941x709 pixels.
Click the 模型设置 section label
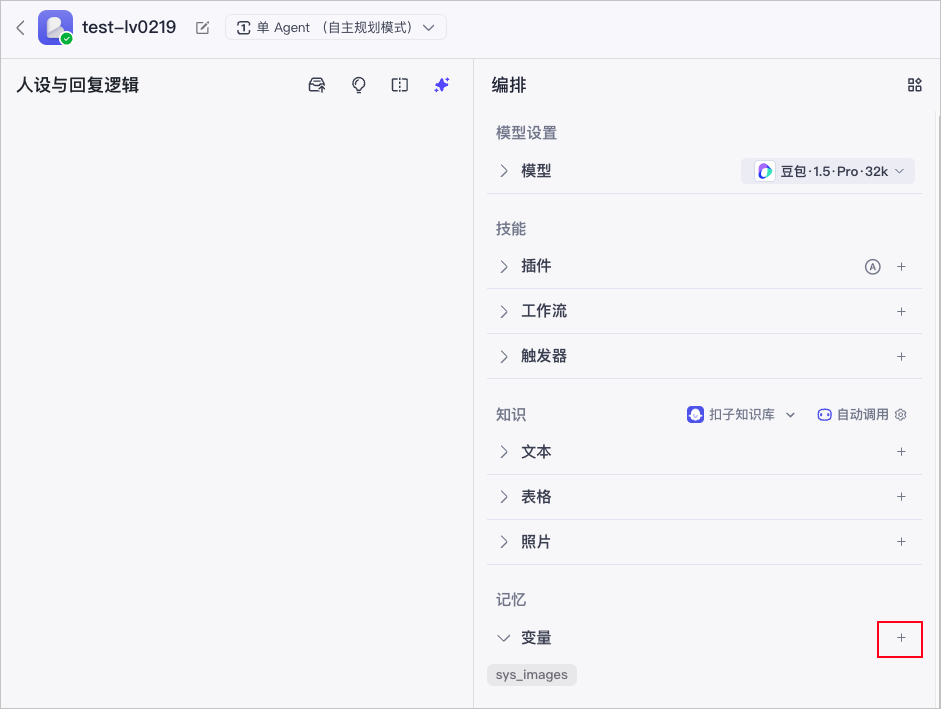pyautogui.click(x=526, y=133)
